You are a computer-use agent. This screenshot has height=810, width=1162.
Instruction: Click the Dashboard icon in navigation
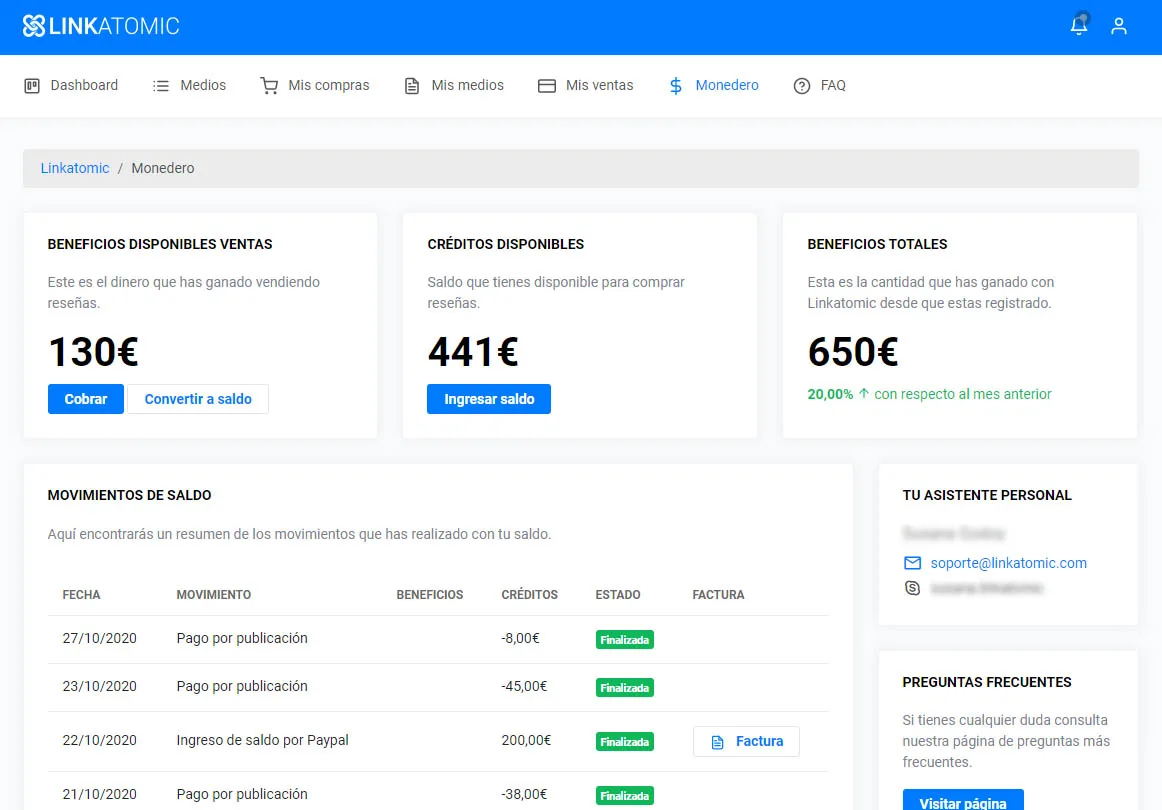(x=32, y=86)
